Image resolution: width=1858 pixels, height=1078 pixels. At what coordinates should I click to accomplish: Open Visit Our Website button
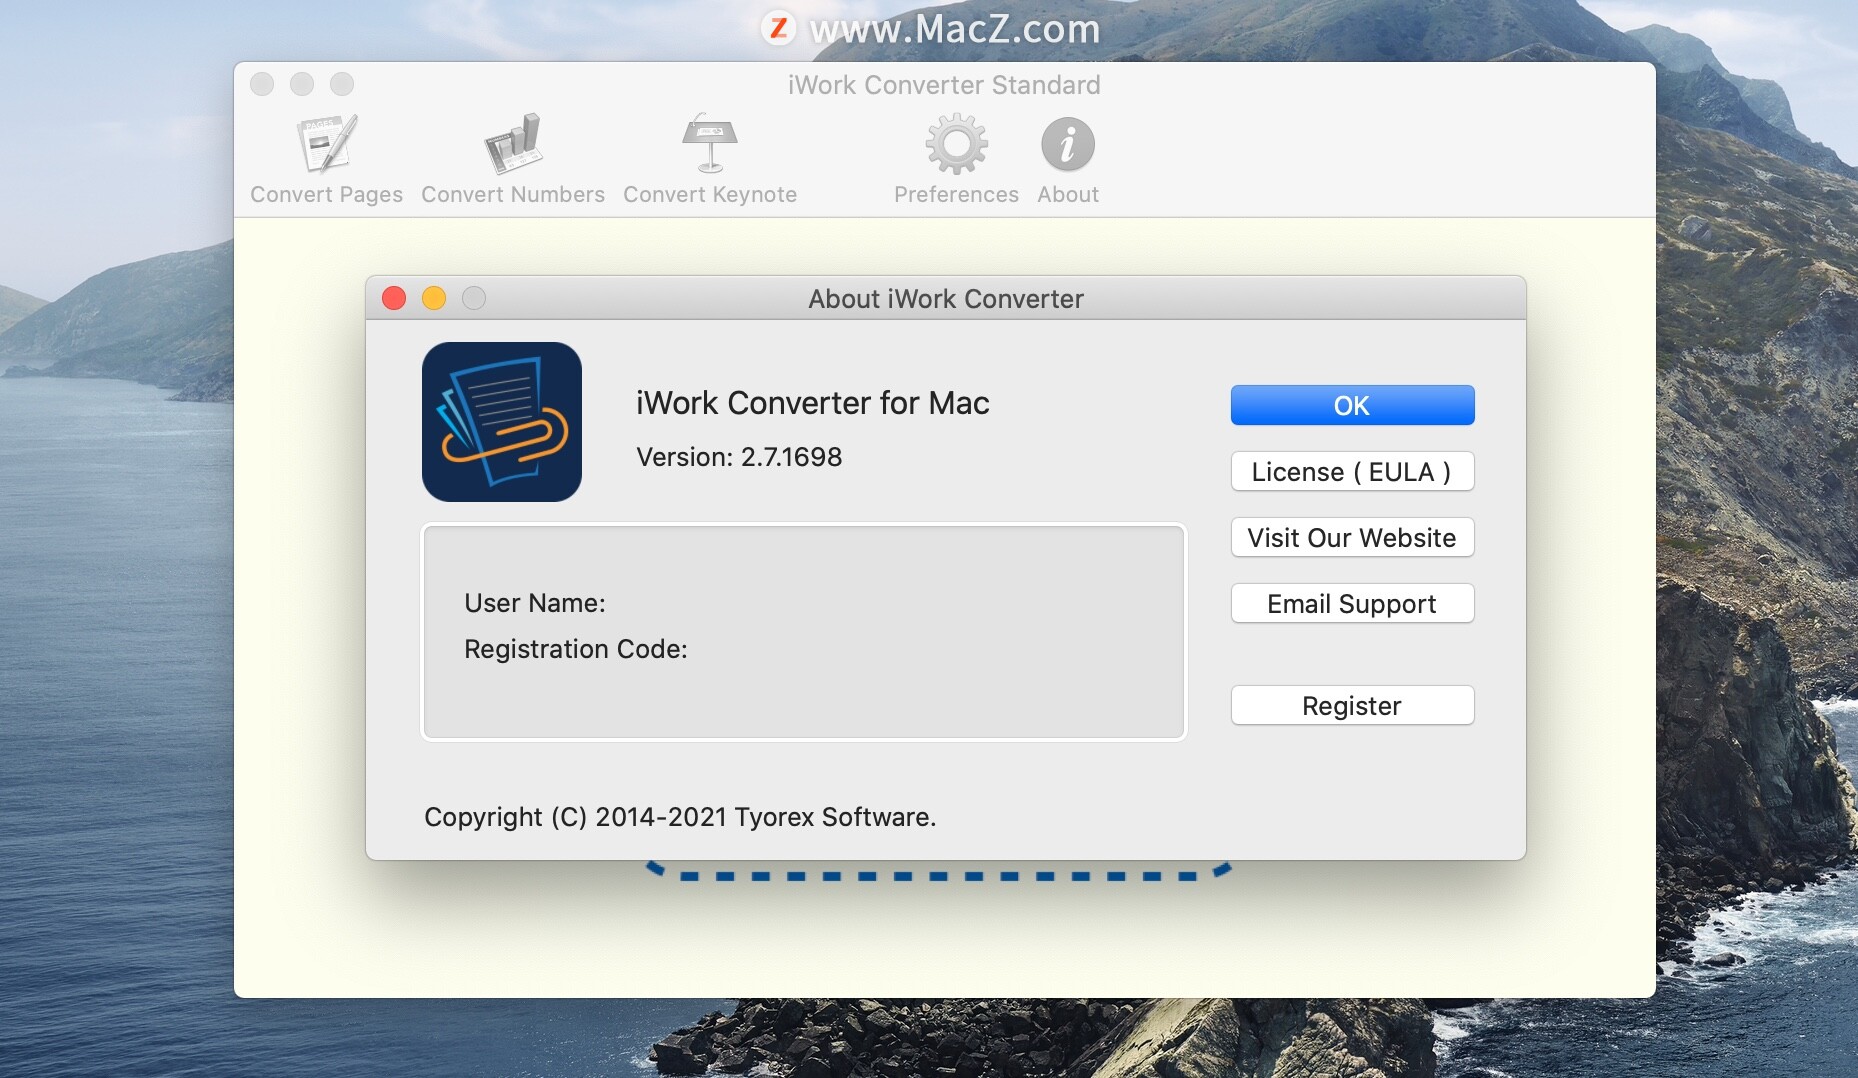1352,537
